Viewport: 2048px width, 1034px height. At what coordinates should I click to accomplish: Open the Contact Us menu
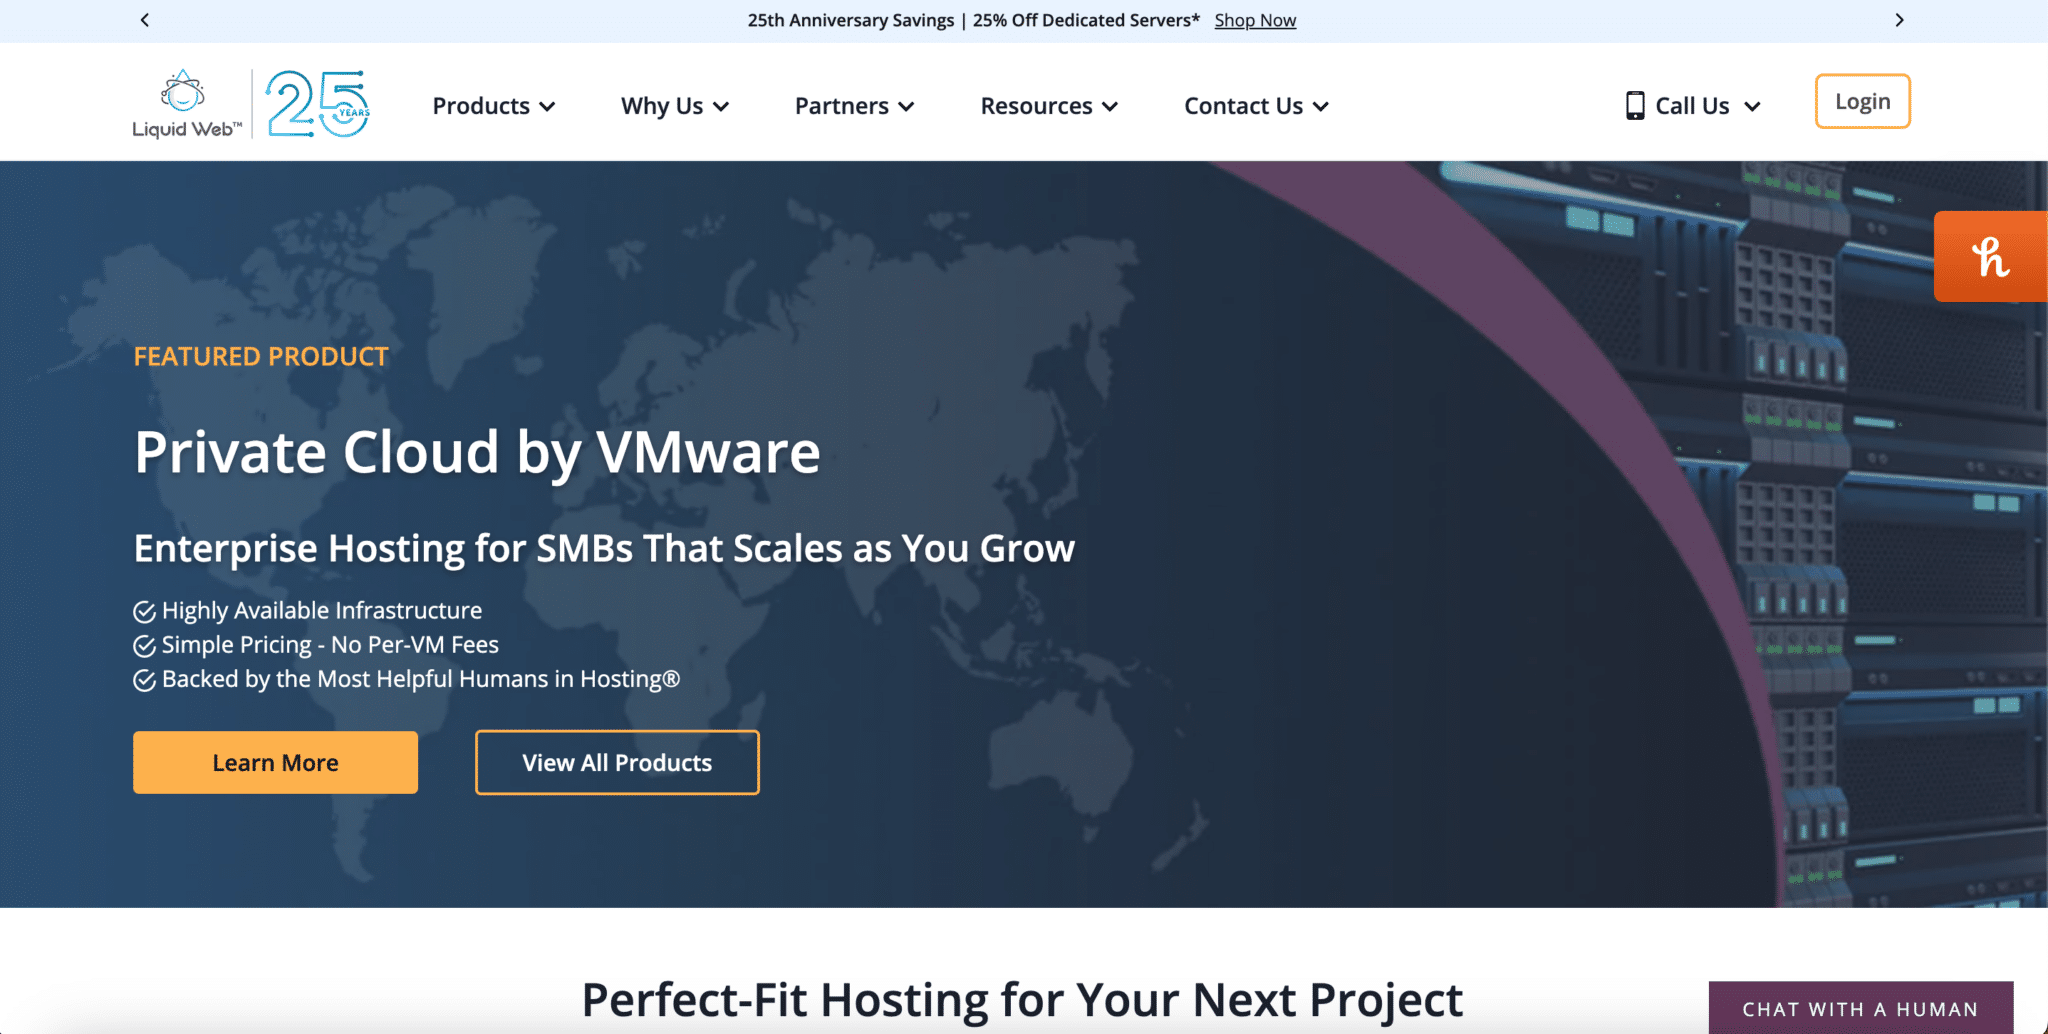(x=1255, y=105)
